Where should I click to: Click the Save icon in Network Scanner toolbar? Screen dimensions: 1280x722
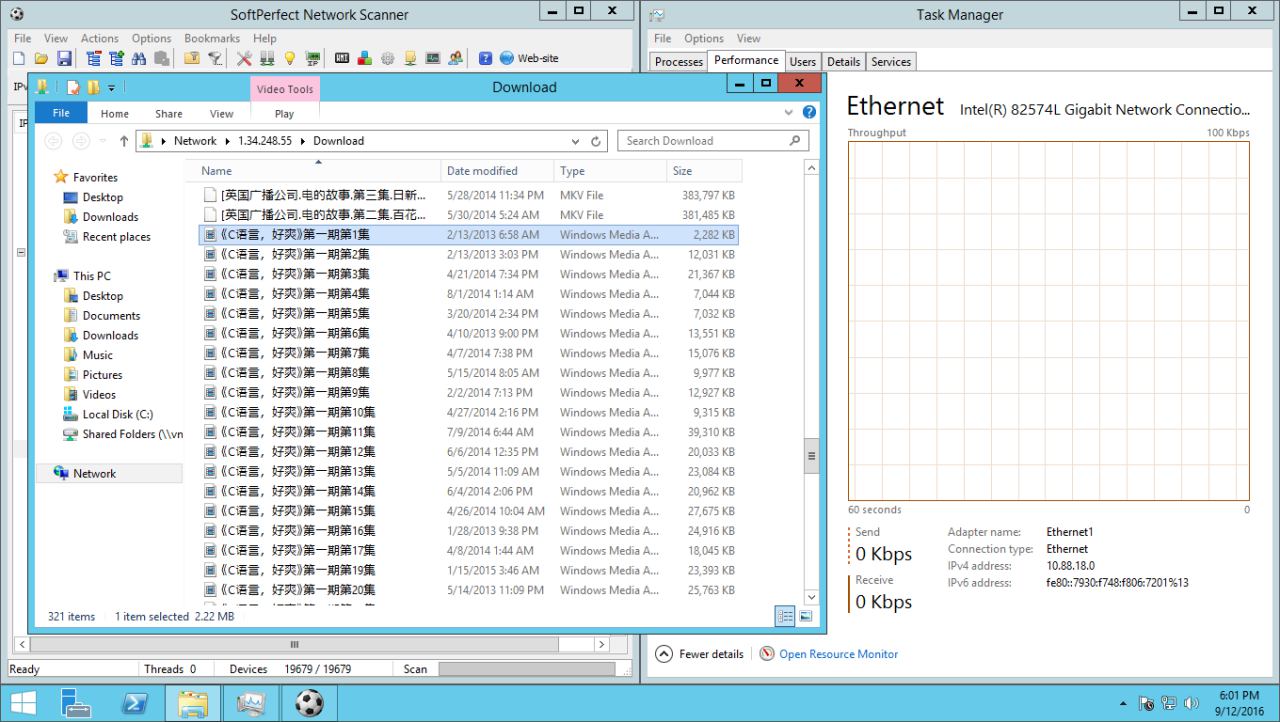coord(64,58)
